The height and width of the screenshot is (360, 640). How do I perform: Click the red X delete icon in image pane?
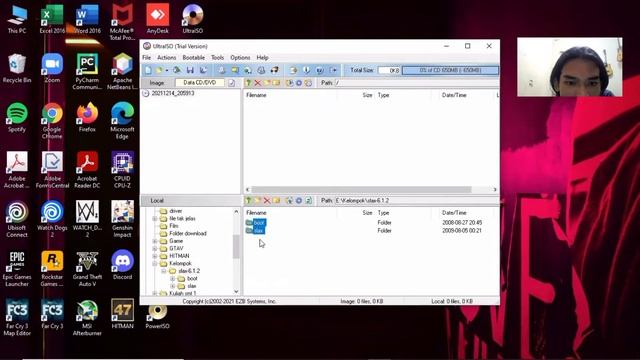pyautogui.click(x=258, y=83)
